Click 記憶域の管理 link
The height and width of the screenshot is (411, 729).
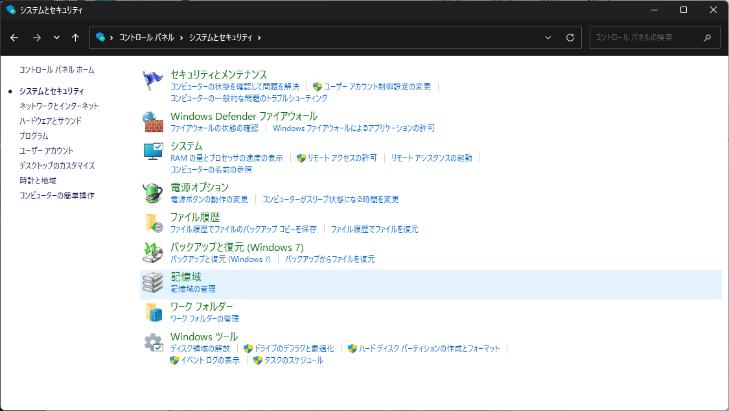click(x=192, y=289)
